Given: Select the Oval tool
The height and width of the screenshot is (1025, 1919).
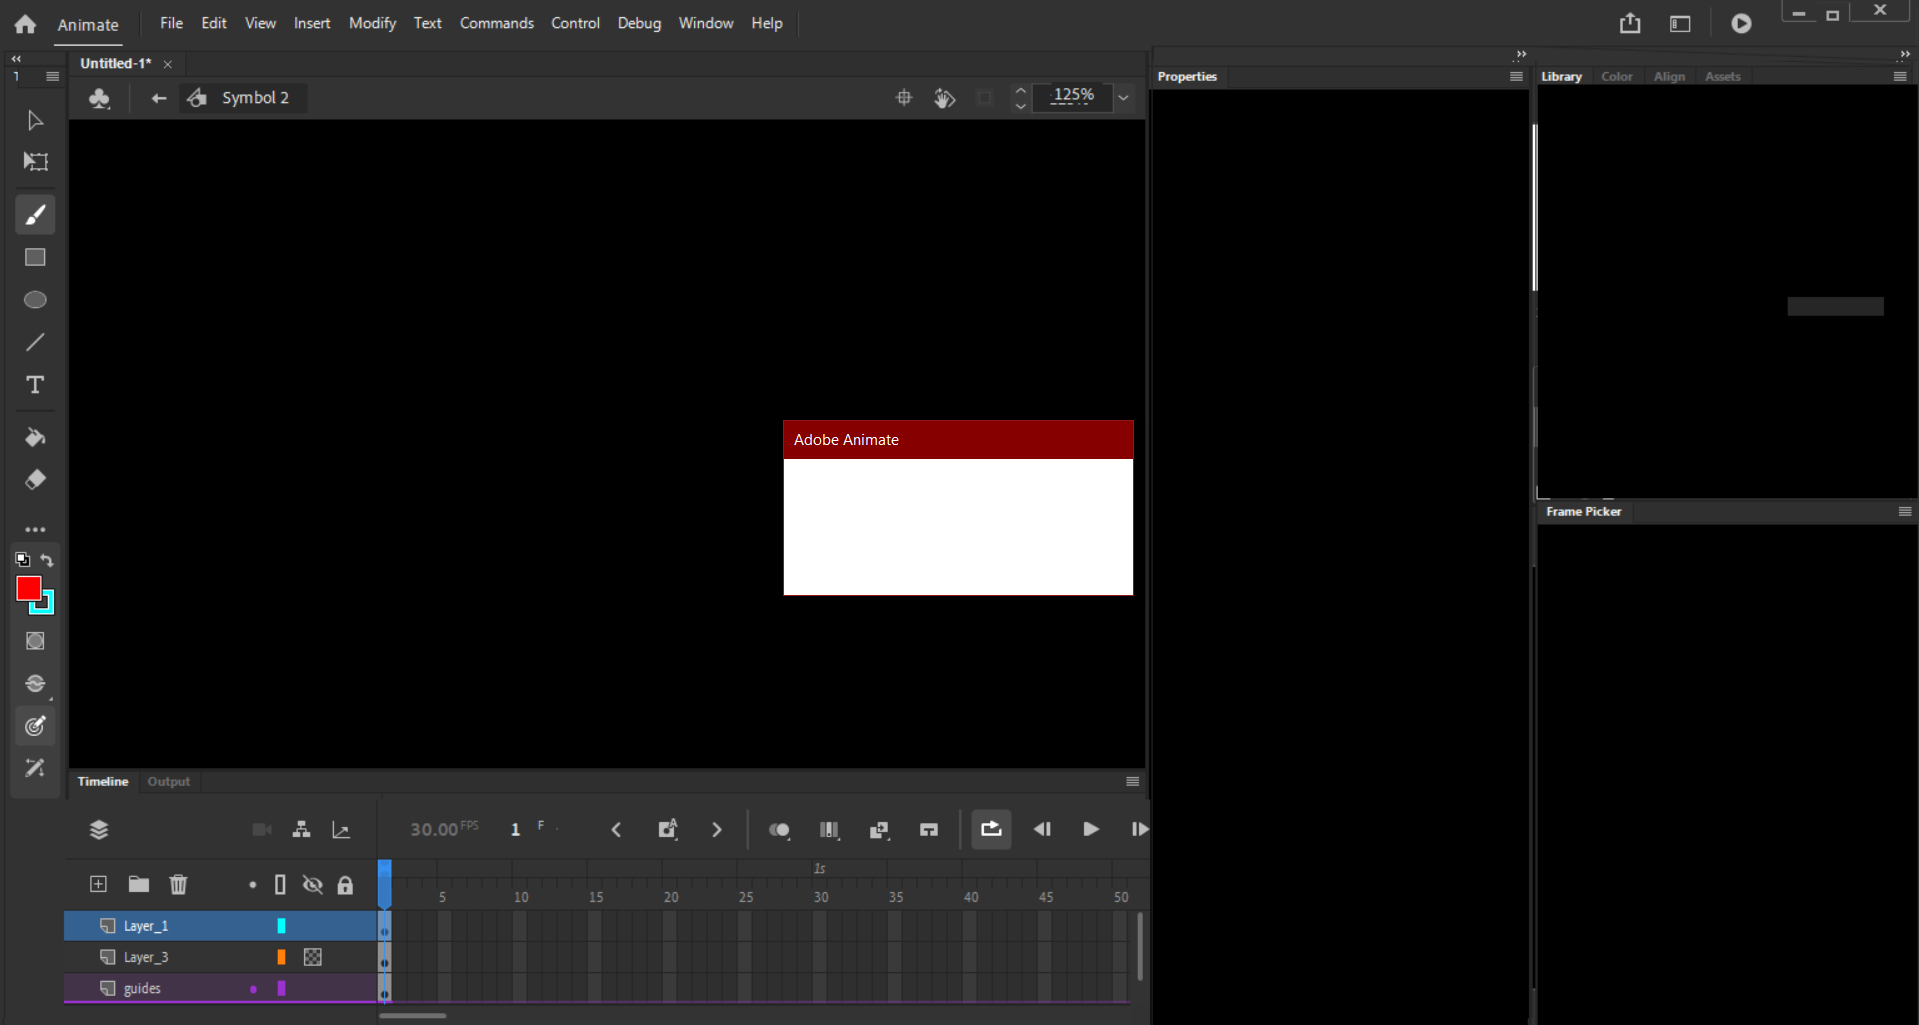Looking at the screenshot, I should click(x=35, y=300).
